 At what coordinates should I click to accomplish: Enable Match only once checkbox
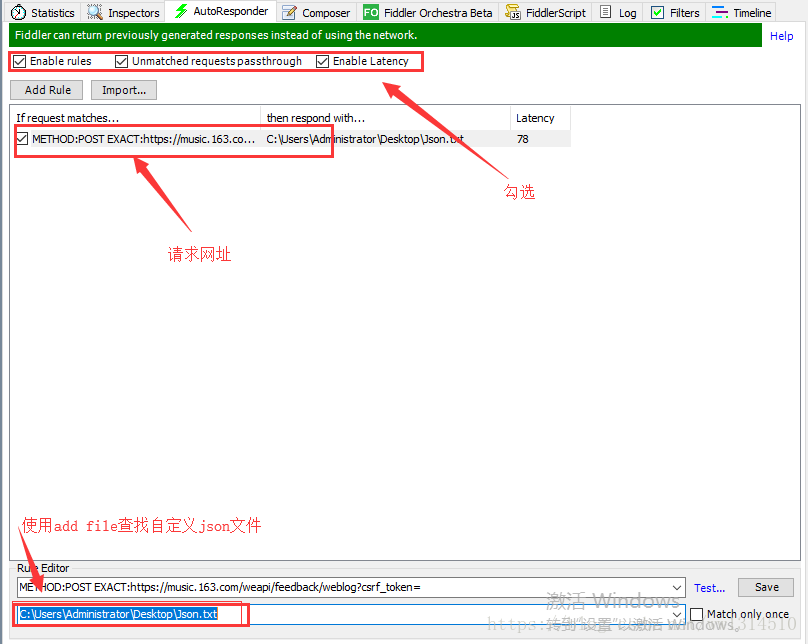point(697,614)
